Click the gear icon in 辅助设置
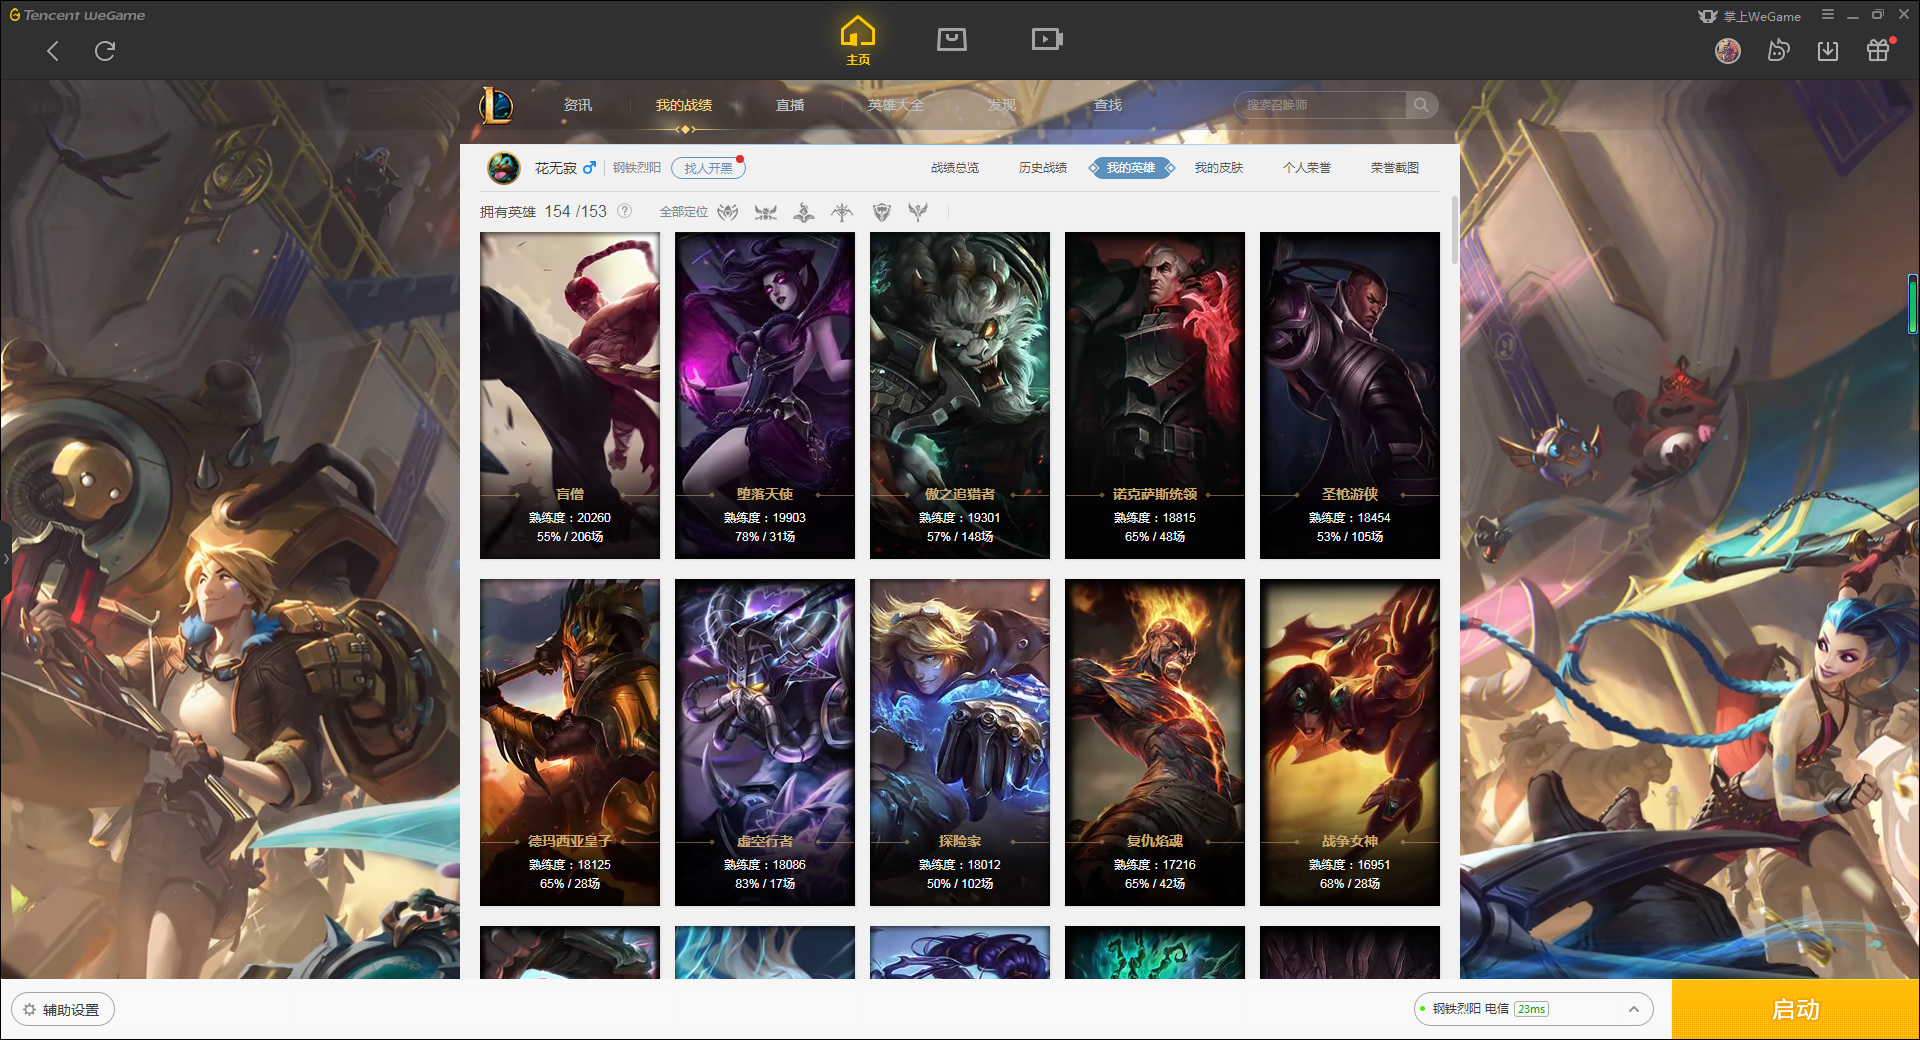This screenshot has height=1040, width=1920. pyautogui.click(x=29, y=1009)
